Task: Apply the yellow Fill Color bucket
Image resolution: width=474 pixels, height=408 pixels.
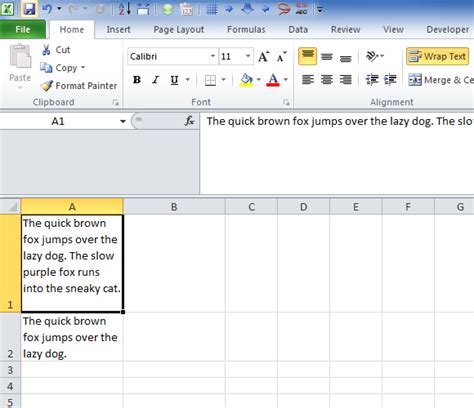Action: coord(246,80)
